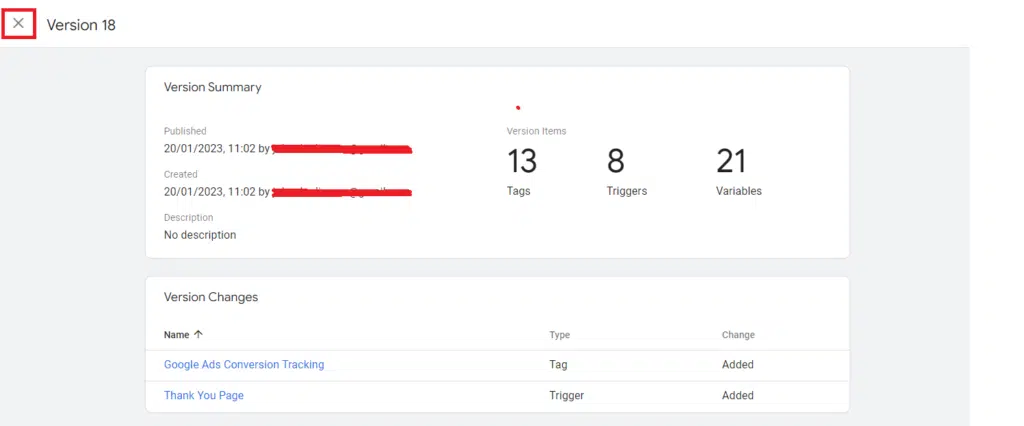This screenshot has width=1024, height=426.
Task: Click the Tag type cell
Action: pyautogui.click(x=558, y=365)
